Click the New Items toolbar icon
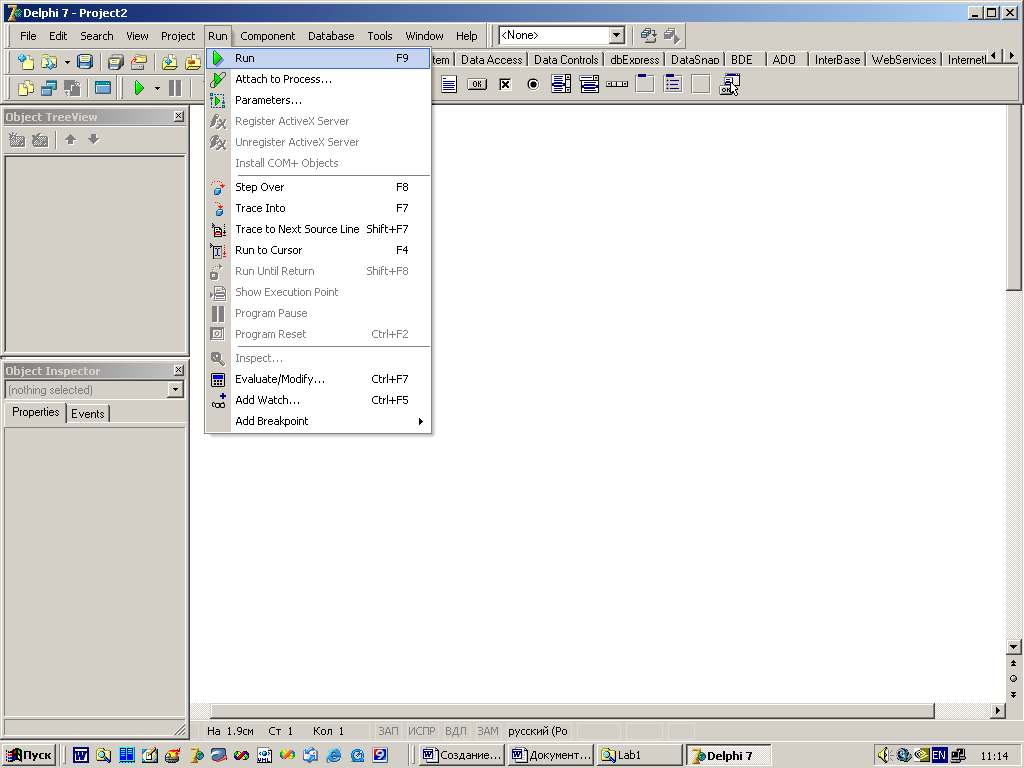Viewport: 1024px width, 768px height. [26, 61]
